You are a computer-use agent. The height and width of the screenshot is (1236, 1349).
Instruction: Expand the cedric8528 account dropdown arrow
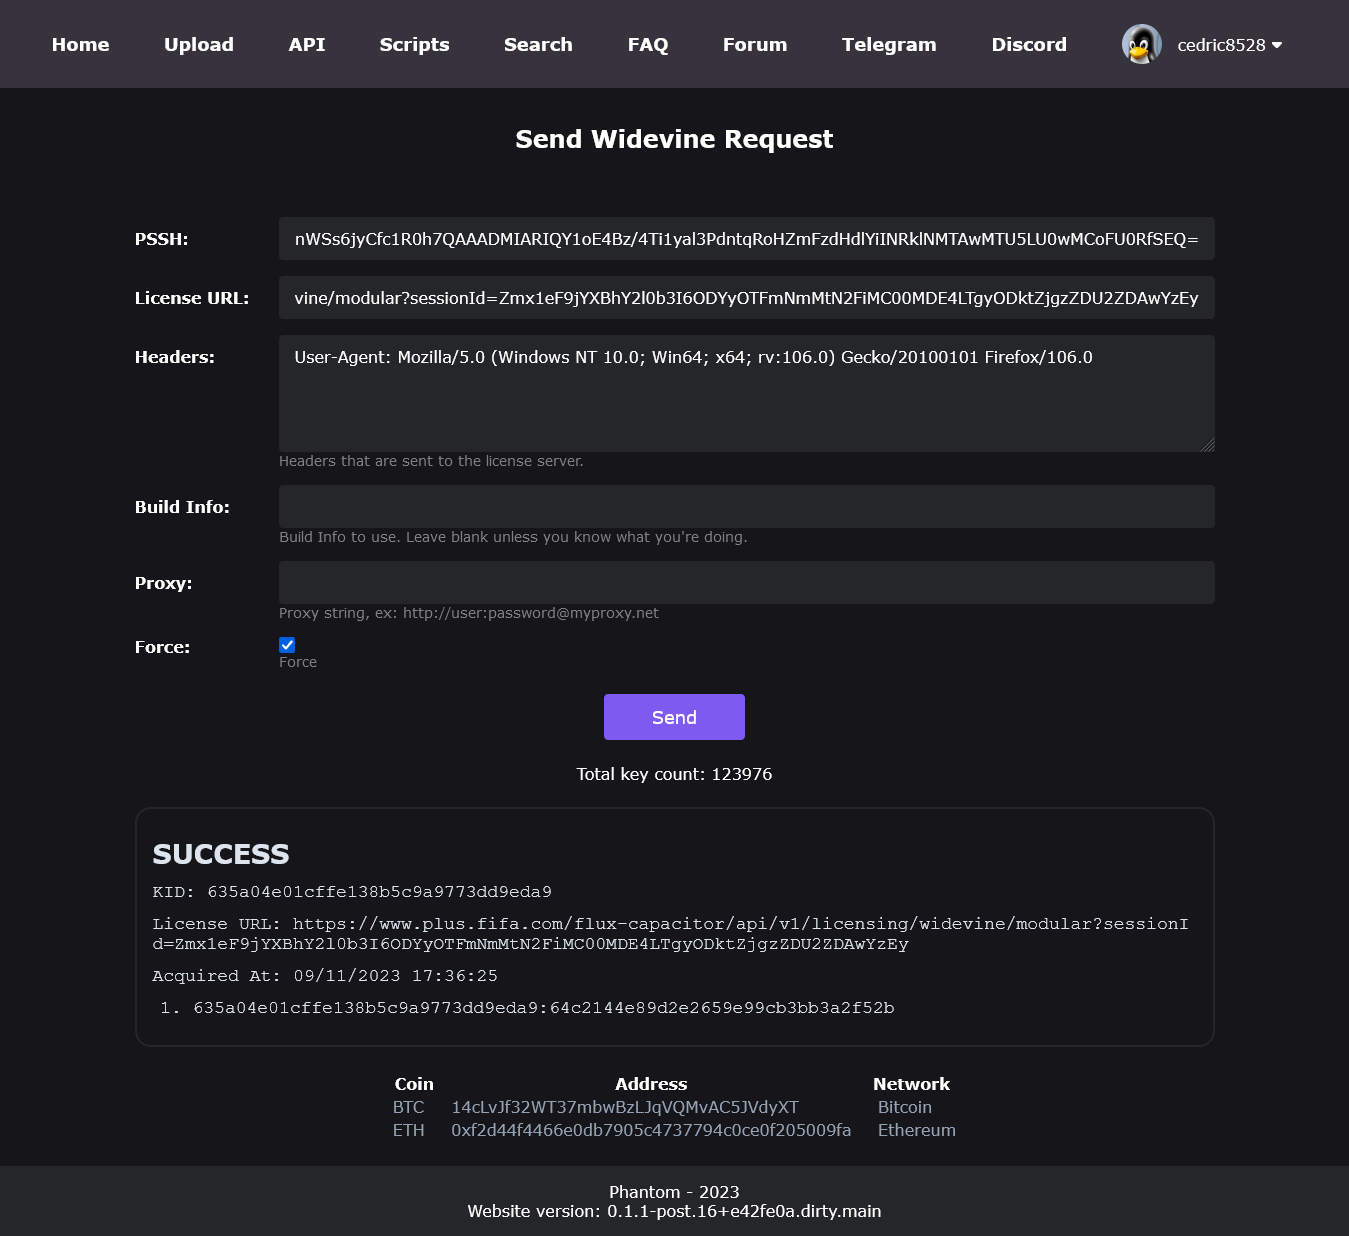(x=1277, y=45)
